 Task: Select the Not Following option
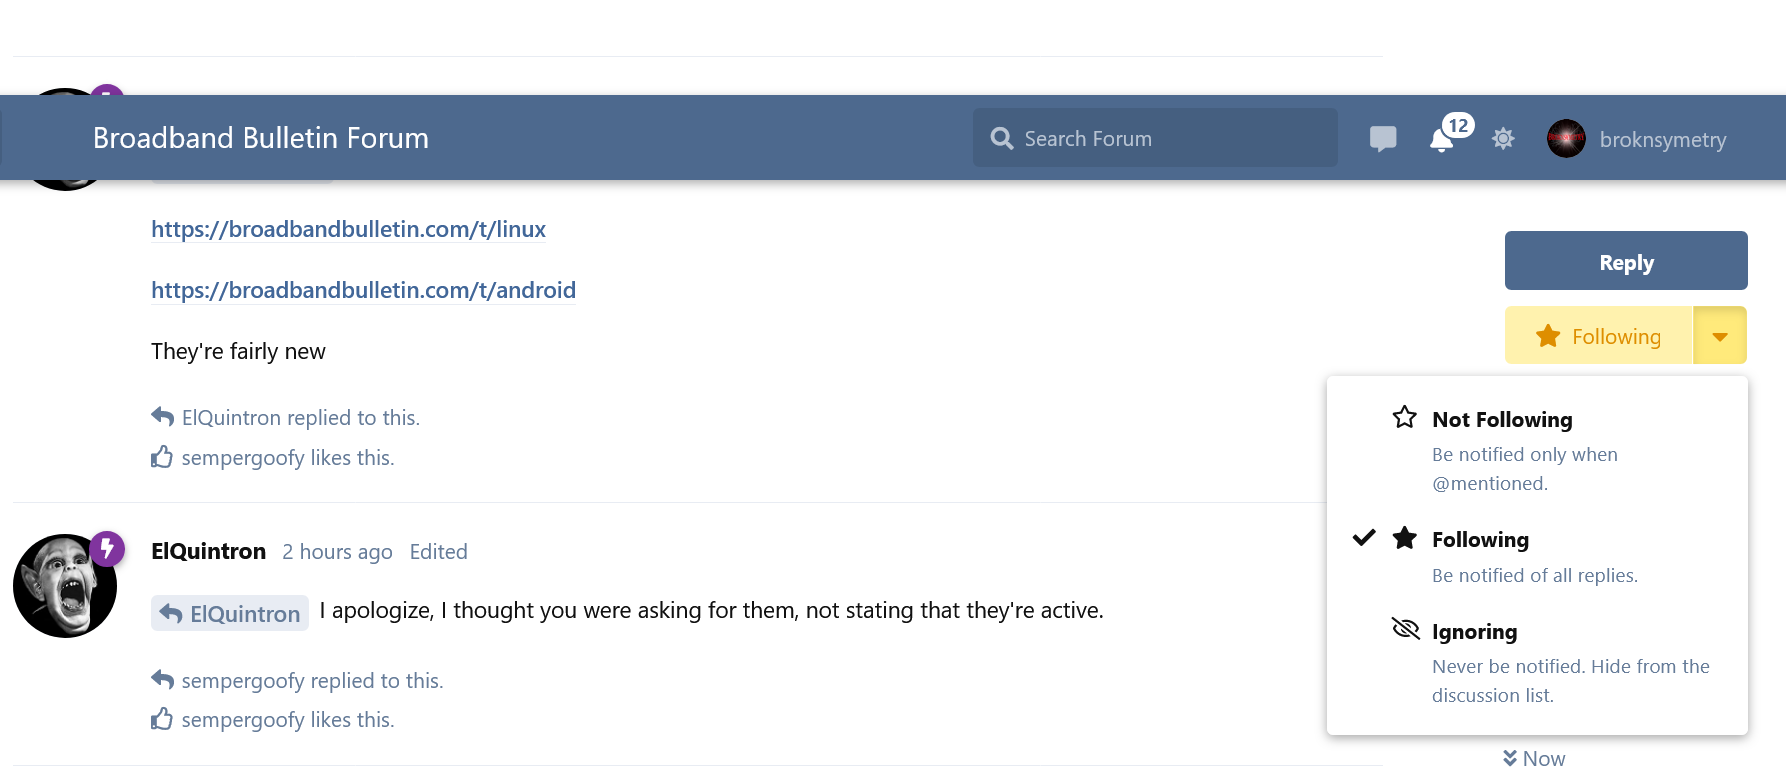click(1537, 449)
